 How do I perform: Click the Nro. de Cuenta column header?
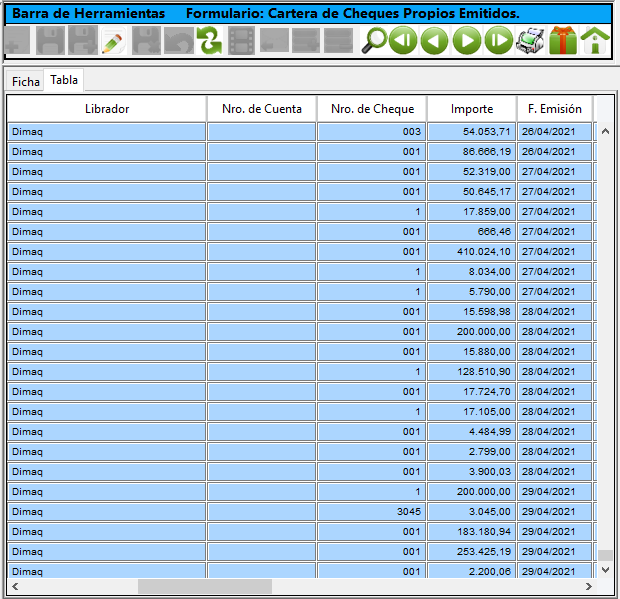262,109
